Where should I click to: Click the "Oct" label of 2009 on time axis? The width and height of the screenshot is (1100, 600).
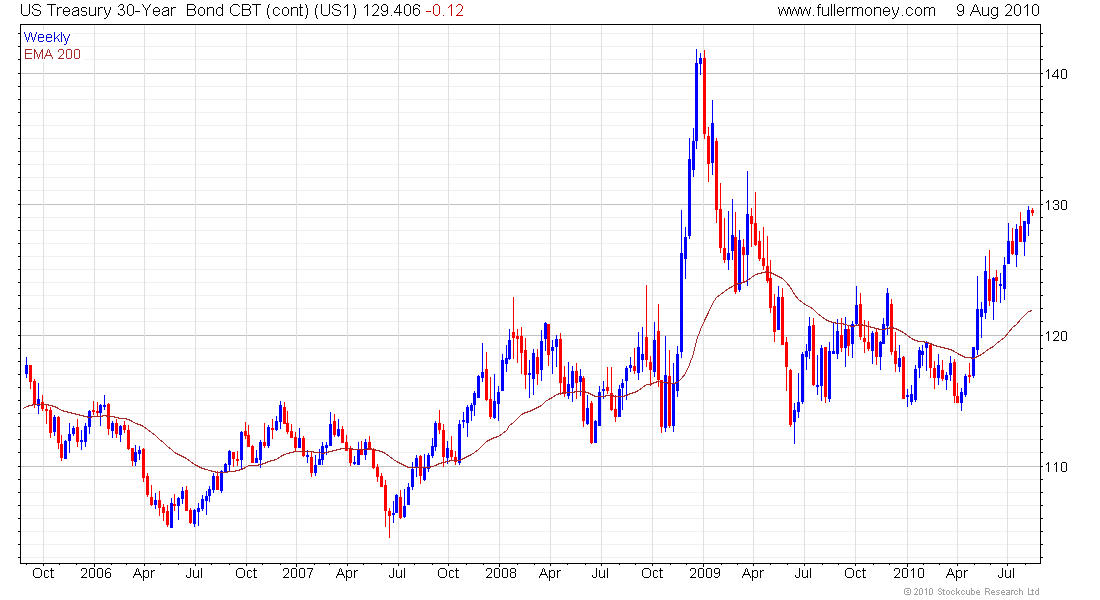[x=855, y=573]
